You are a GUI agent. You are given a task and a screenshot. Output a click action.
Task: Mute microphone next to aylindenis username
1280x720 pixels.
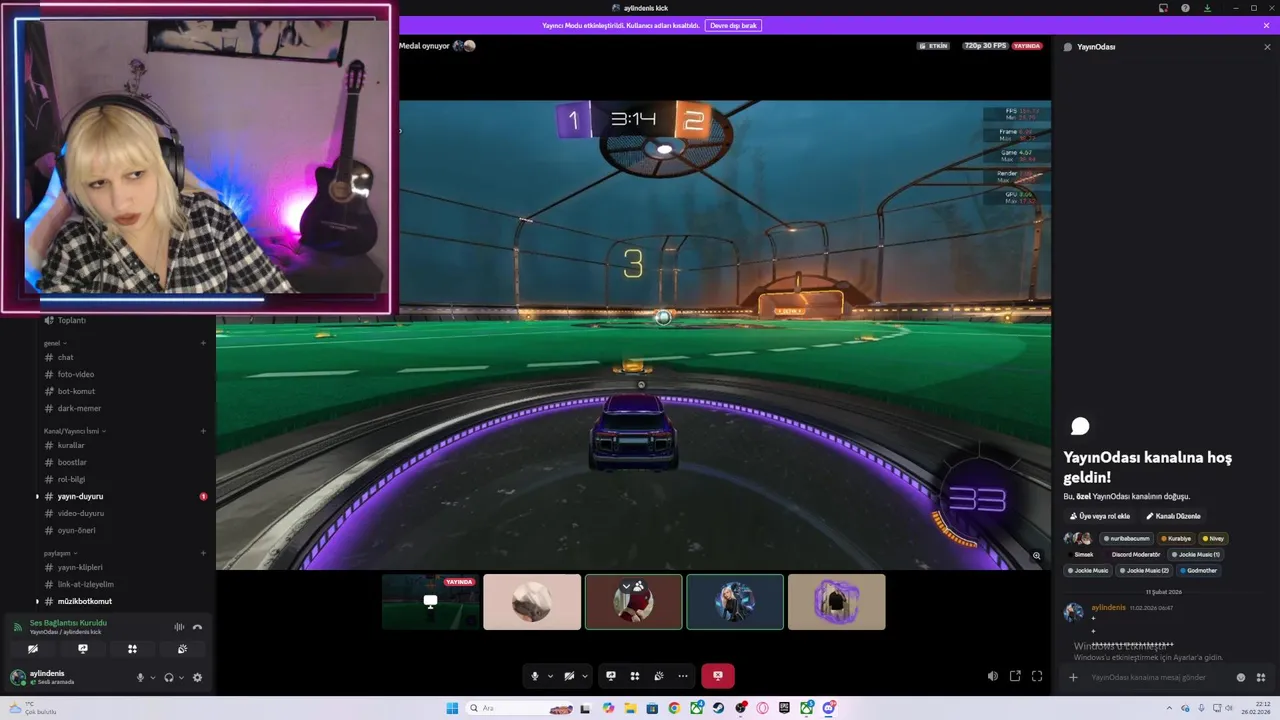[141, 677]
